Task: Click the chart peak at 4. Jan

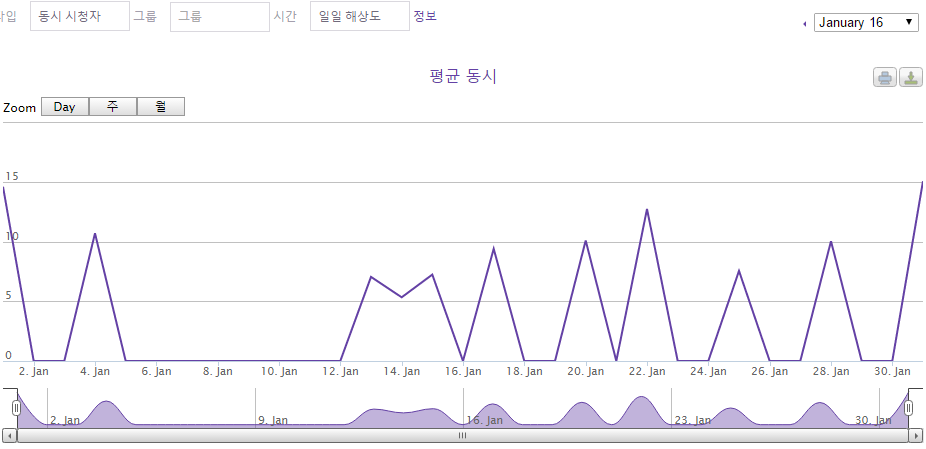Action: click(x=95, y=234)
